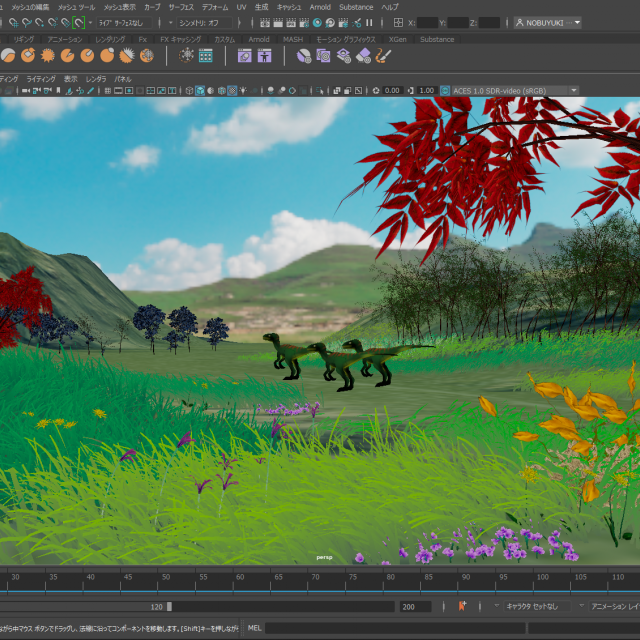Image resolution: width=640 pixels, height=640 pixels.
Task: Switch to the MASH shelf tab
Action: (293, 40)
